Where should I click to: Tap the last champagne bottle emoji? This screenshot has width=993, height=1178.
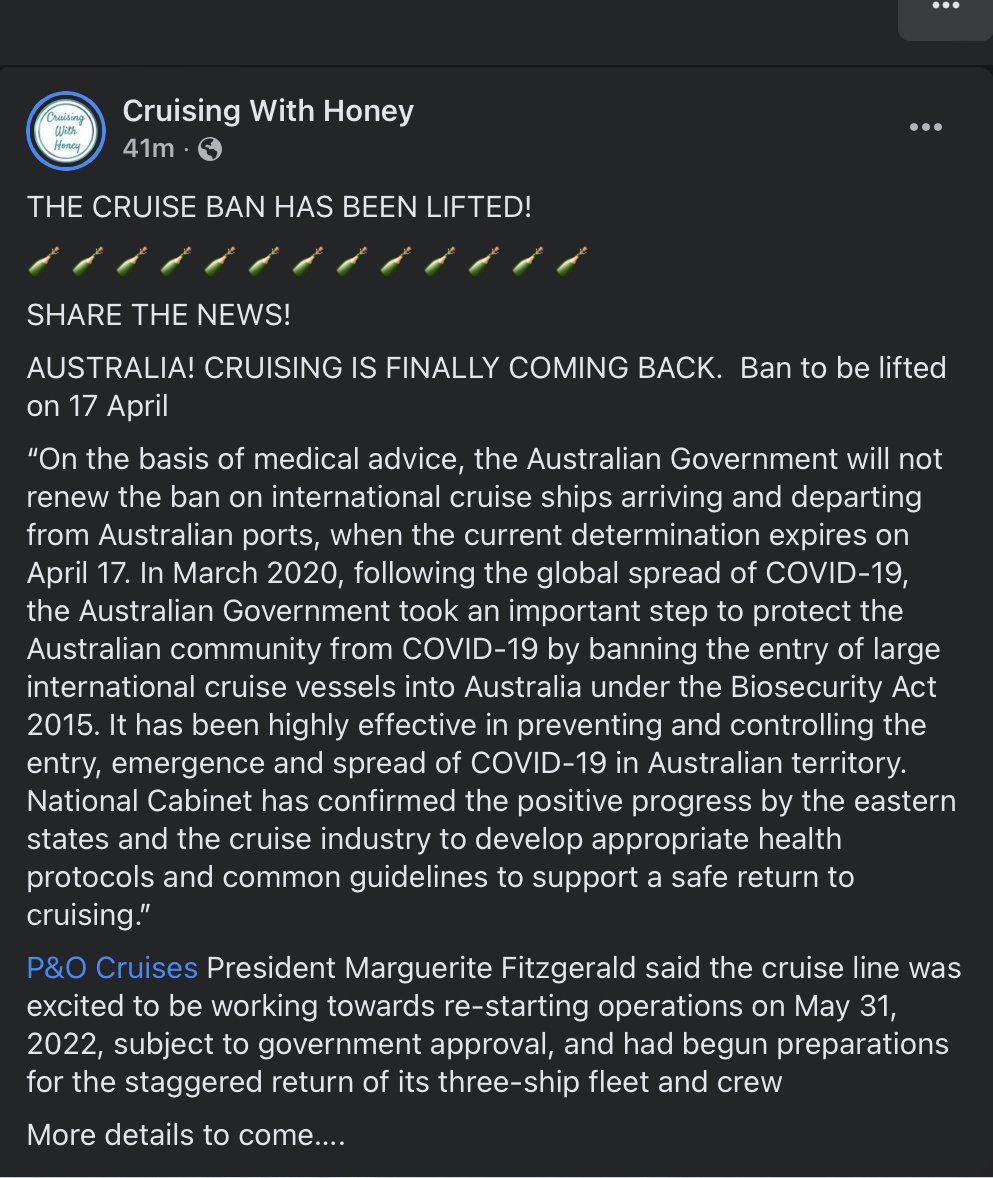coord(572,261)
